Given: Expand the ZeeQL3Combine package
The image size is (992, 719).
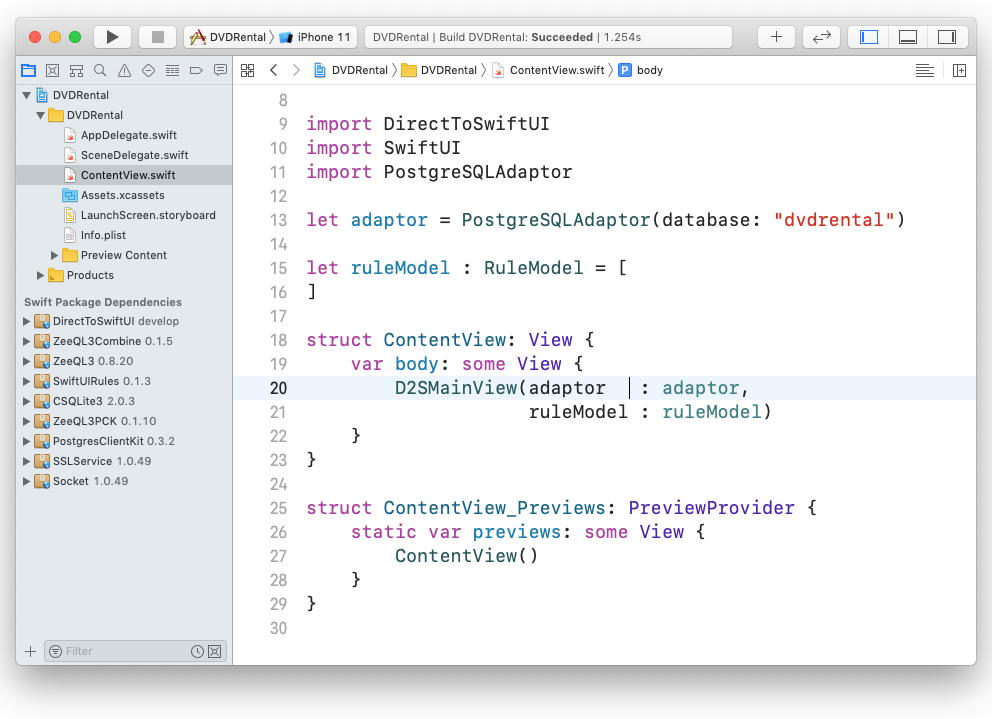Looking at the screenshot, I should 27,341.
